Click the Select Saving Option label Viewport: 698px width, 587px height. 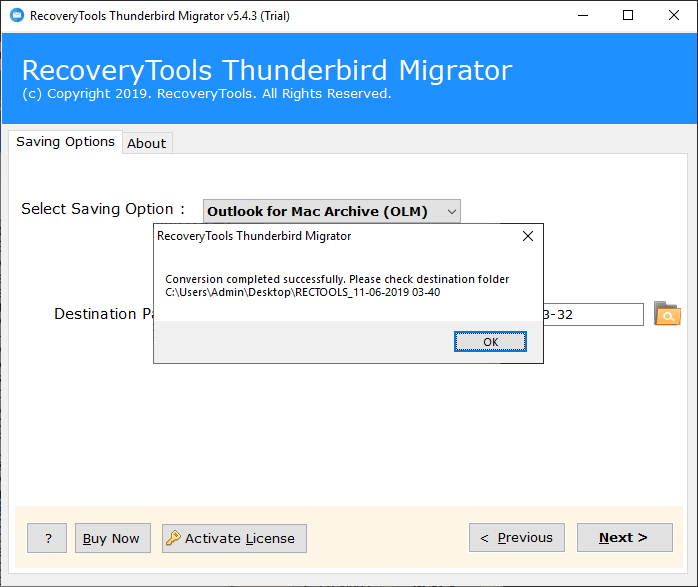click(103, 209)
